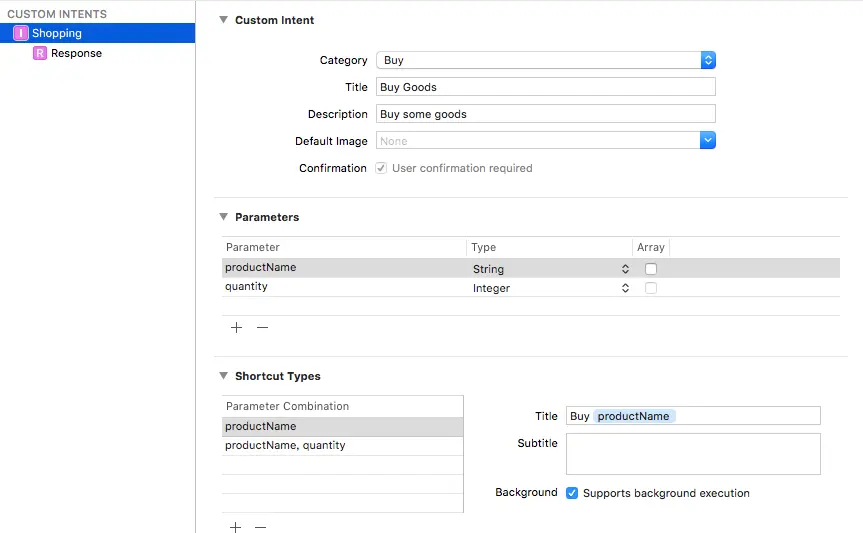Add a new parameter with plus button
The height and width of the screenshot is (533, 863).
237,327
